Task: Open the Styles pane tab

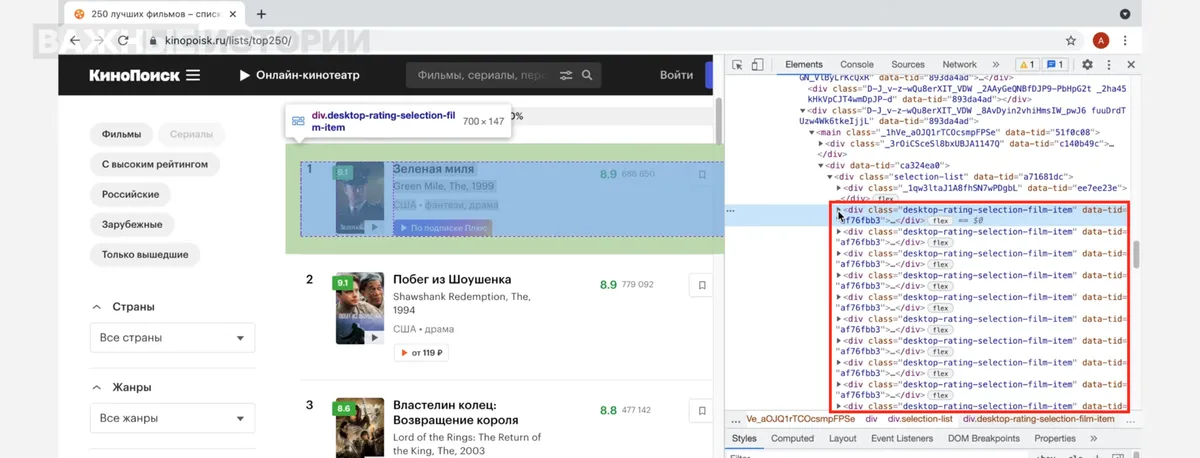Action: [744, 438]
